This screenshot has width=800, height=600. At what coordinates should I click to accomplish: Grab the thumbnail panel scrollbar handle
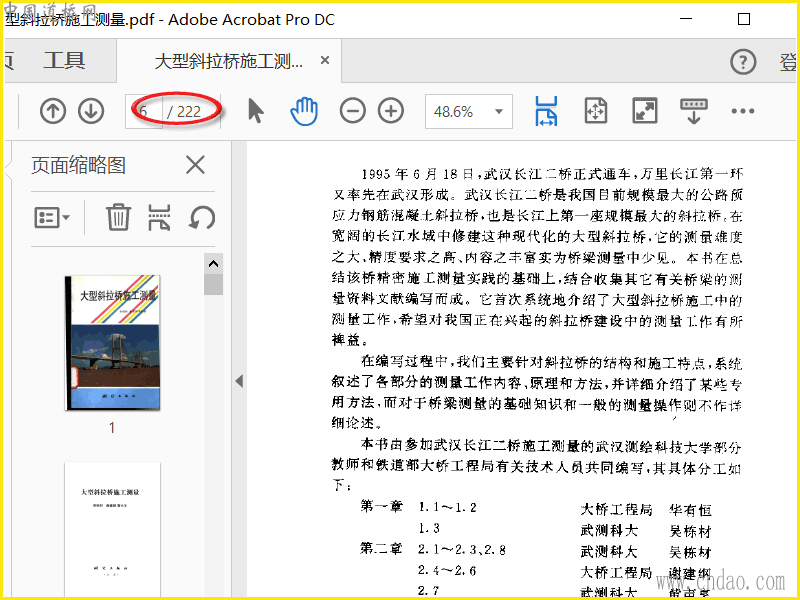(x=213, y=285)
